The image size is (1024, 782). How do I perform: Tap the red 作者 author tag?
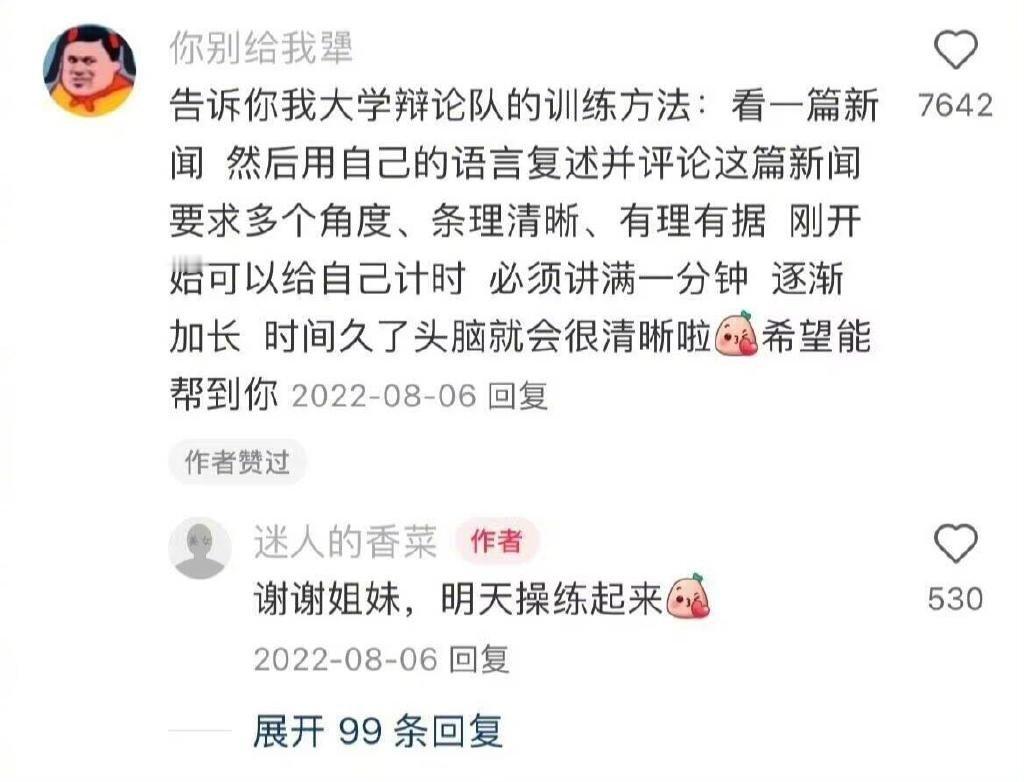(x=496, y=541)
